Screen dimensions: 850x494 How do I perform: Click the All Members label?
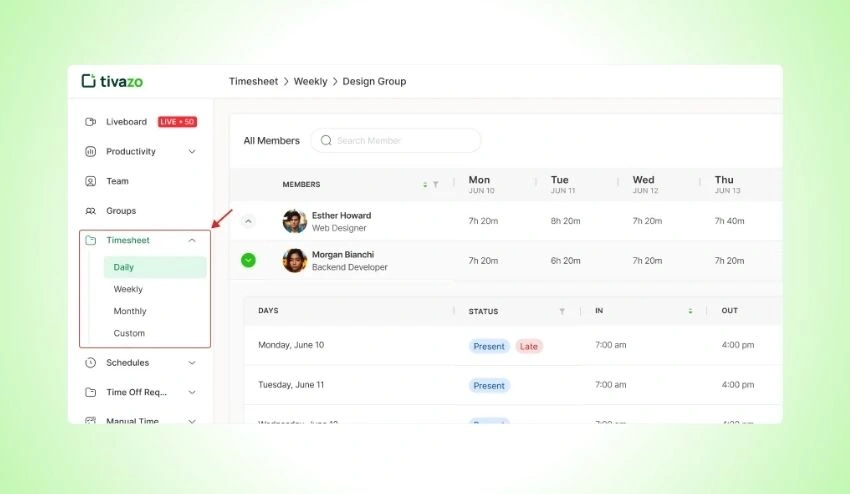(x=272, y=140)
